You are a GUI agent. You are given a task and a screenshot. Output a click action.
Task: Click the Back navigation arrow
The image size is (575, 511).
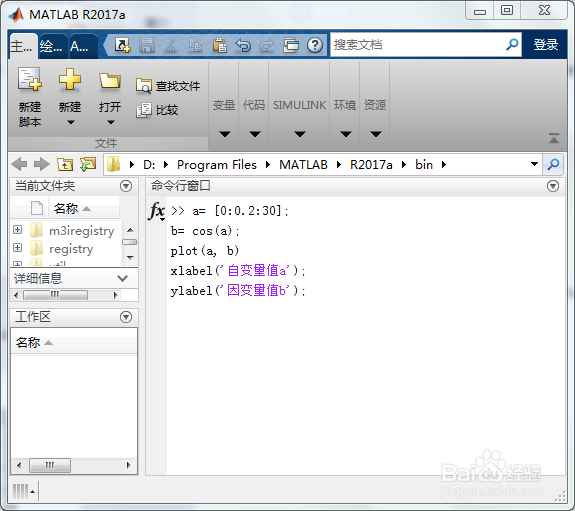point(19,164)
